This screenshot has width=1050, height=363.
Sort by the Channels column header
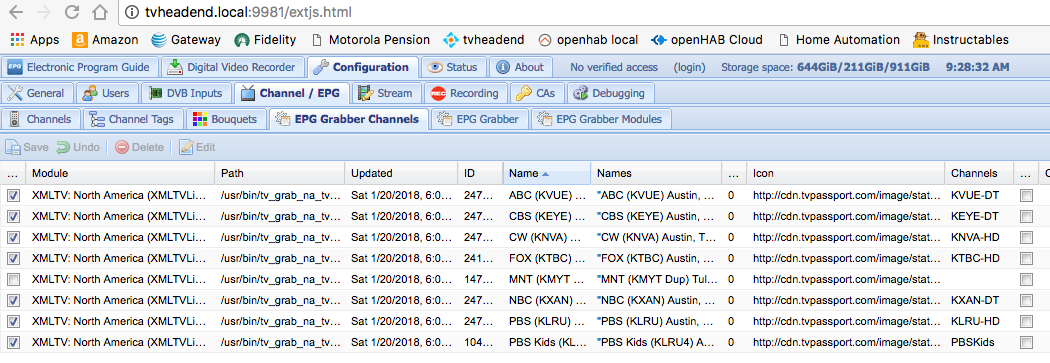pyautogui.click(x=979, y=173)
